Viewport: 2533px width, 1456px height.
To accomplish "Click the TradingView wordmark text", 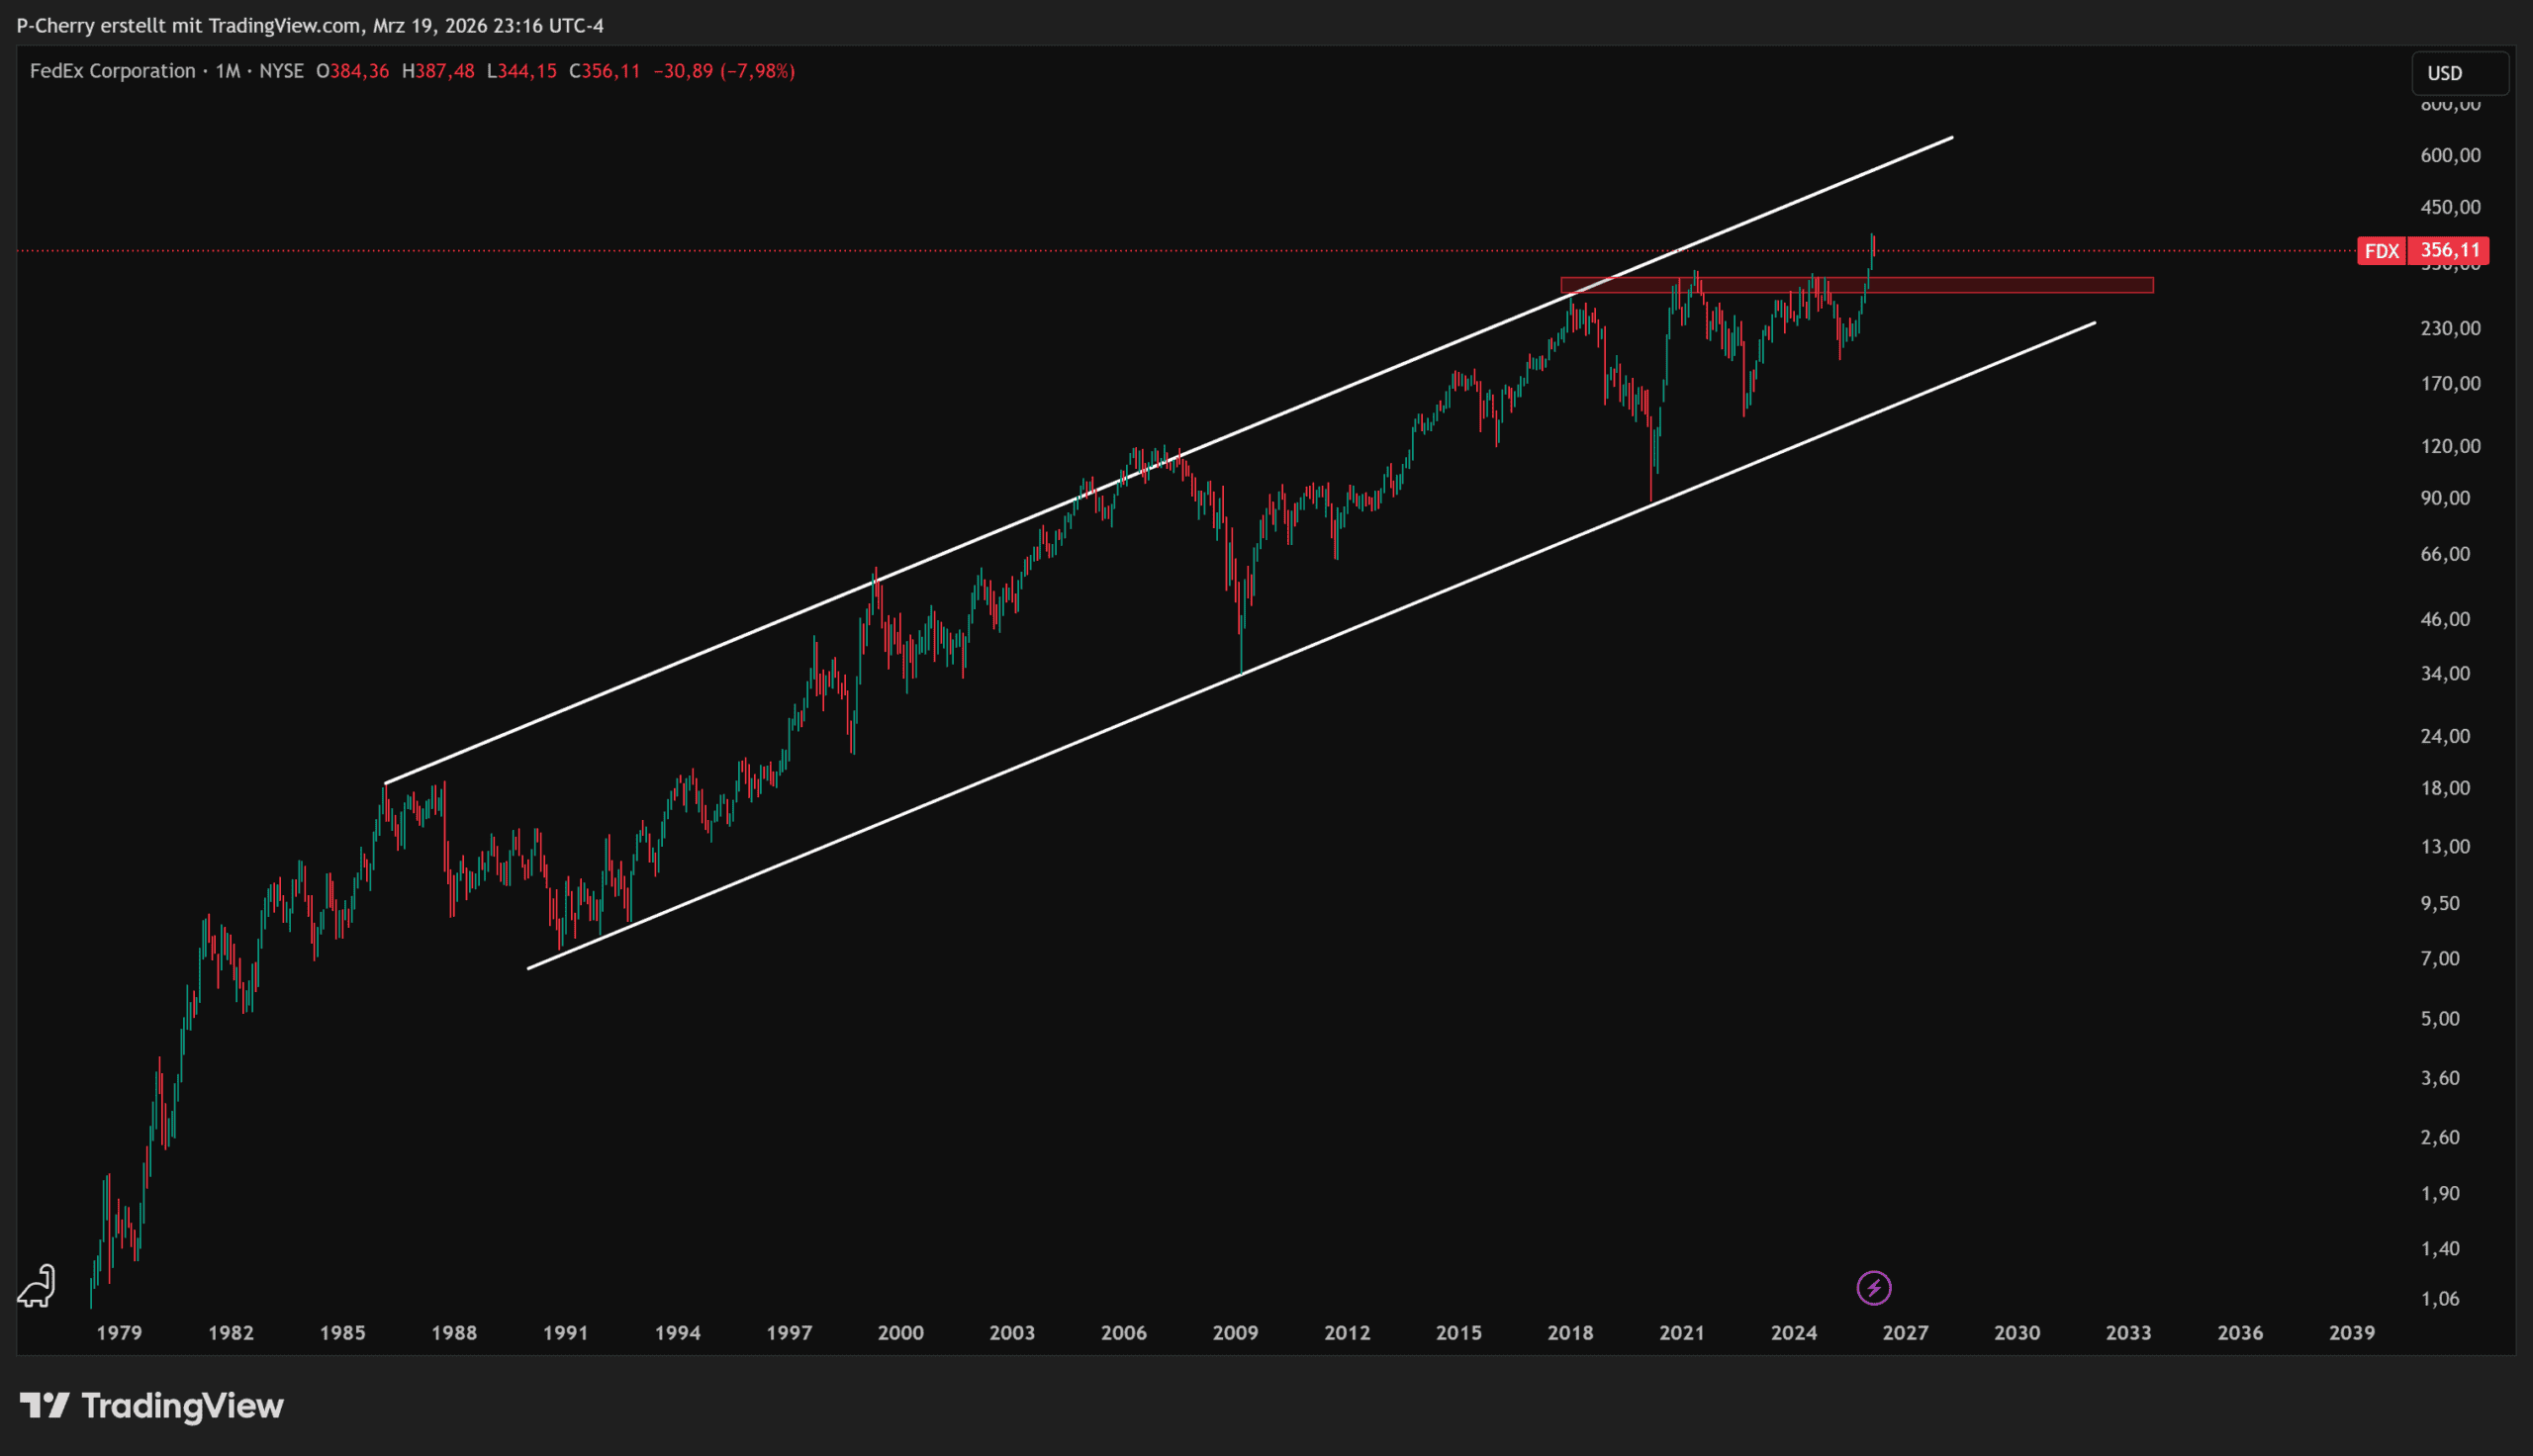I will pos(182,1405).
